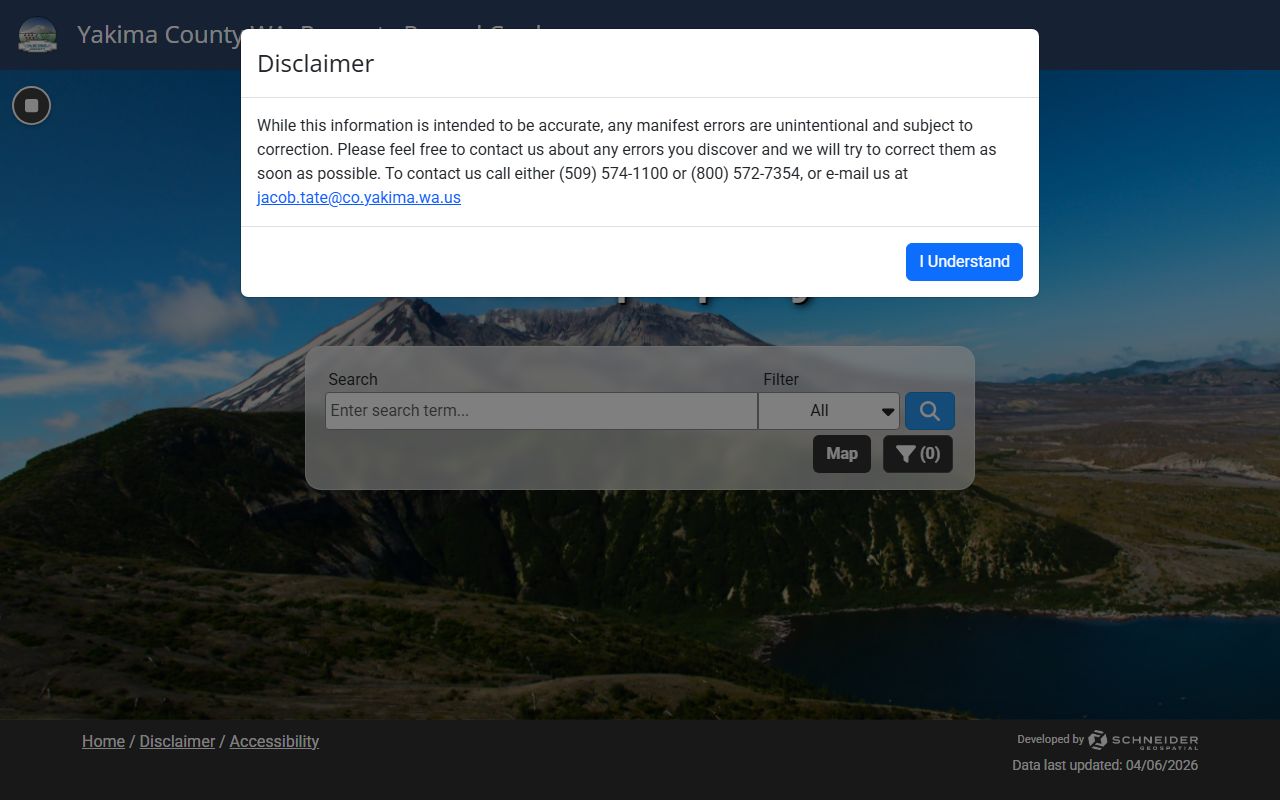Click the Data last updated date text
Viewport: 1280px width, 800px height.
tap(1104, 765)
